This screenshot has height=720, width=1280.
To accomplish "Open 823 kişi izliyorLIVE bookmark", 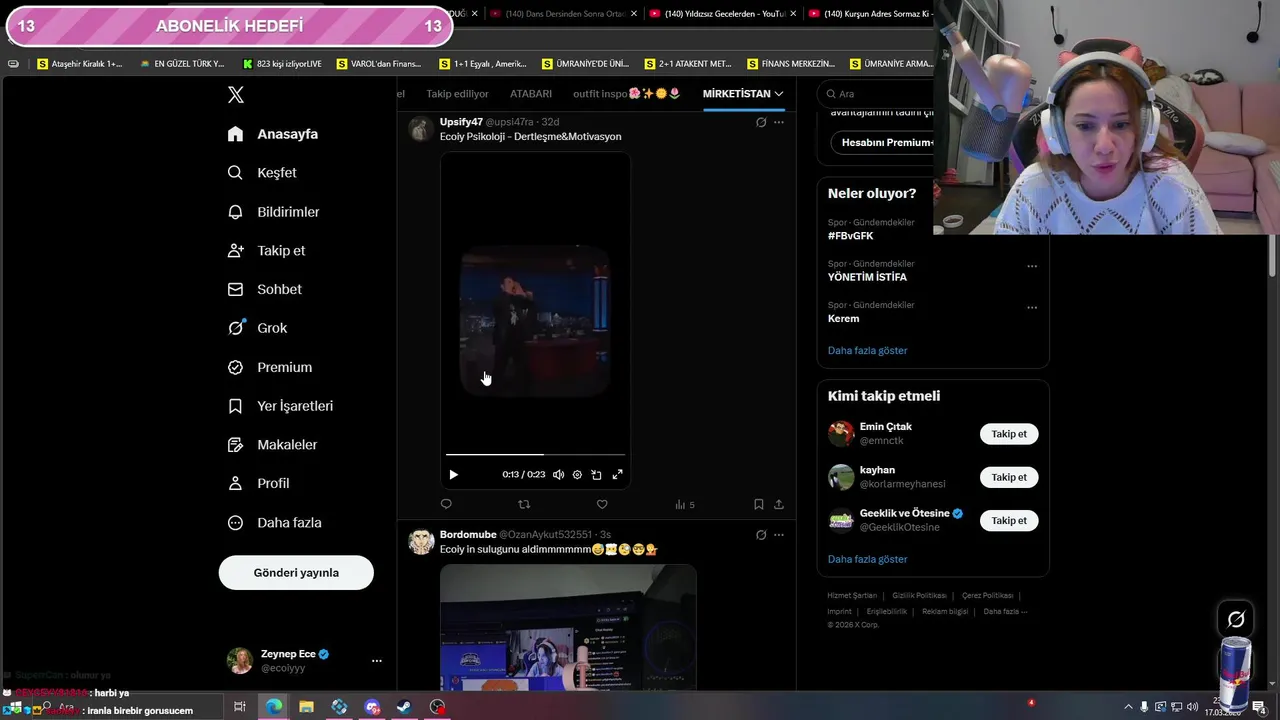I will [283, 64].
